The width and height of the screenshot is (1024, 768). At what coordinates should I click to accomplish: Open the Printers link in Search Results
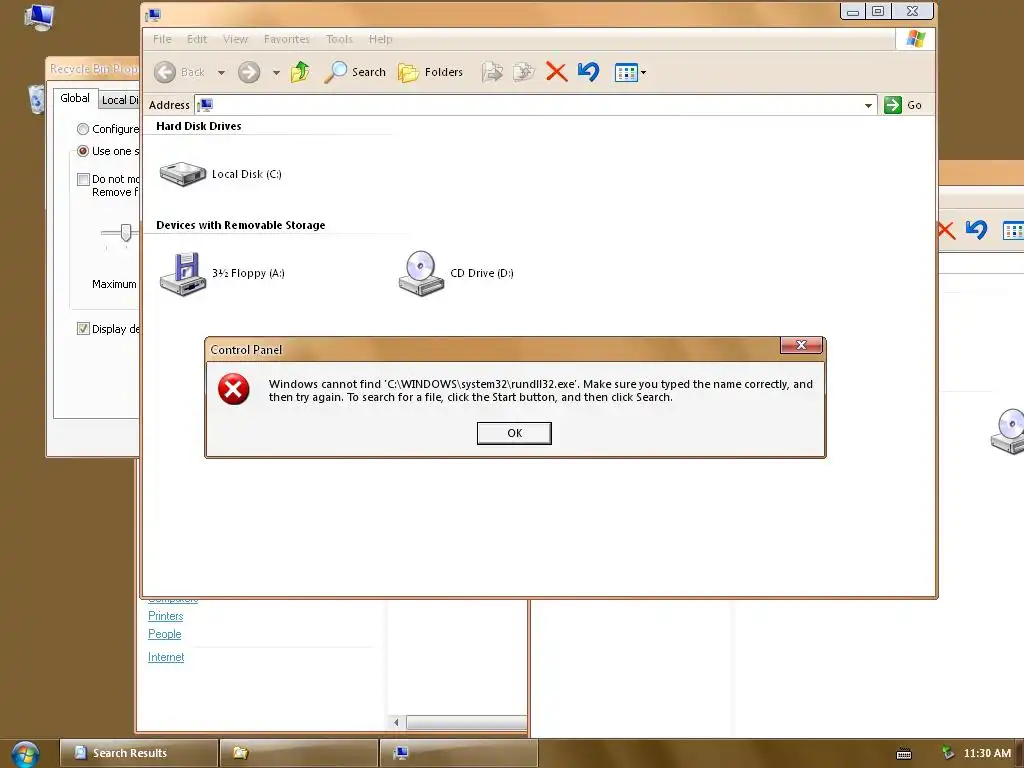tap(165, 616)
